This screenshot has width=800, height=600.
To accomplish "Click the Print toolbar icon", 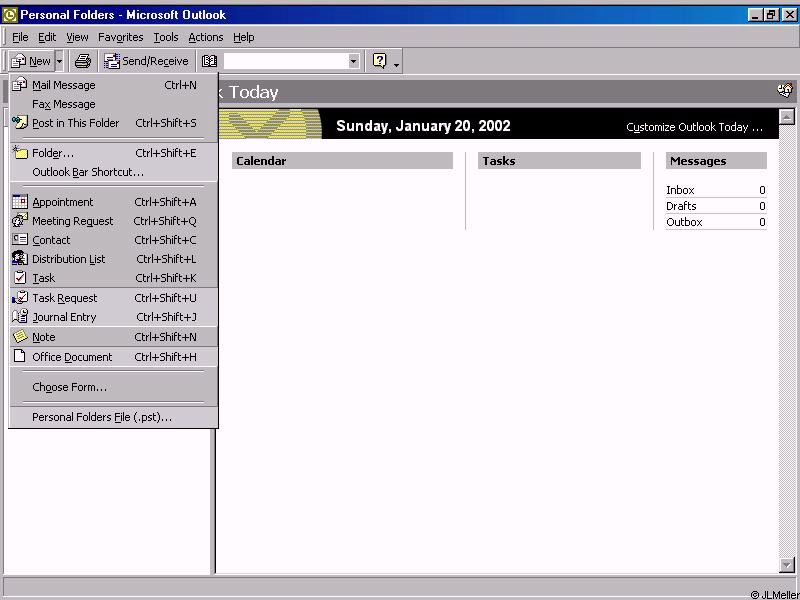I will 83,61.
